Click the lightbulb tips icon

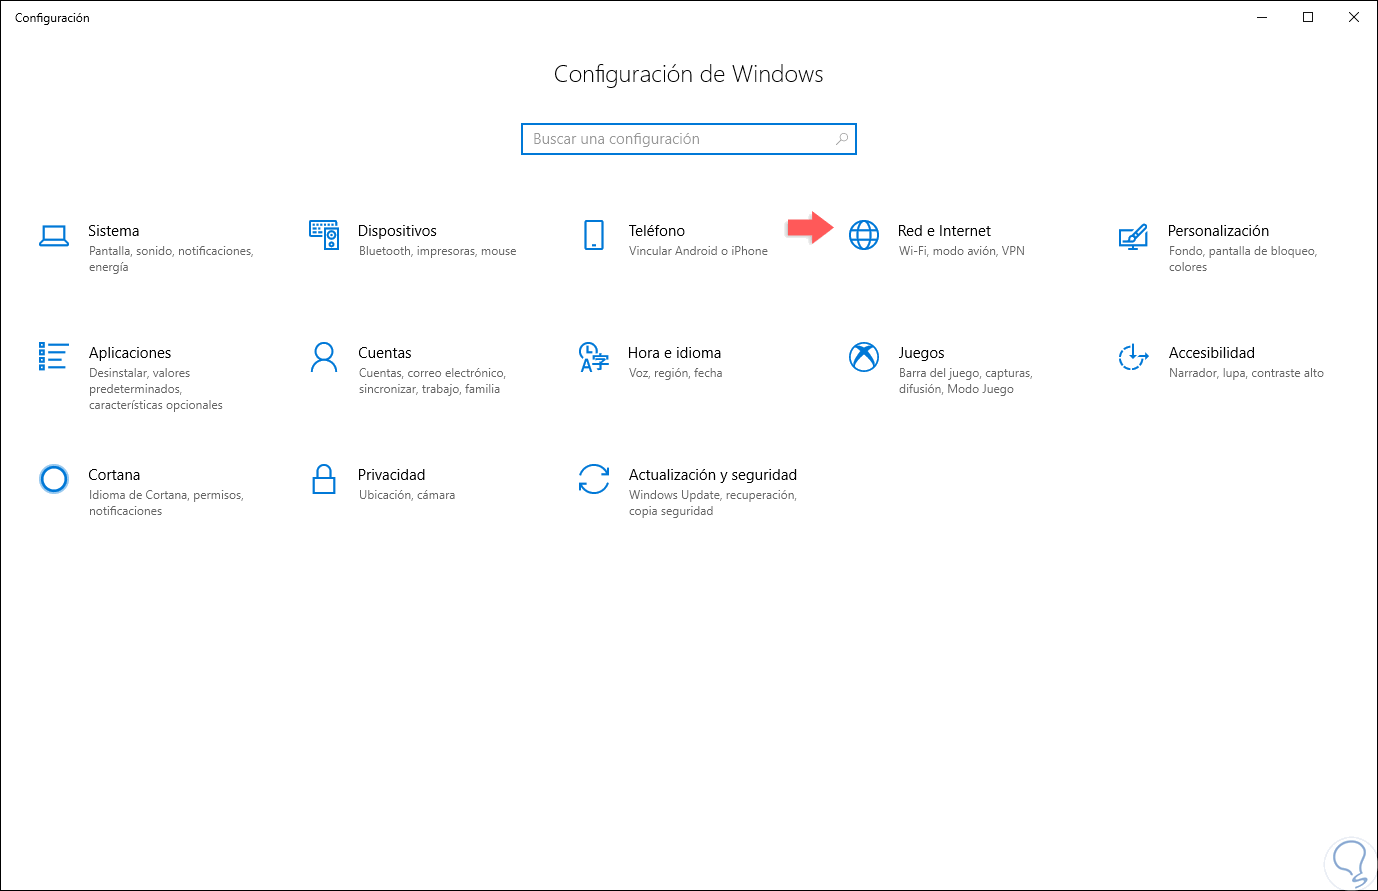coord(1348,861)
